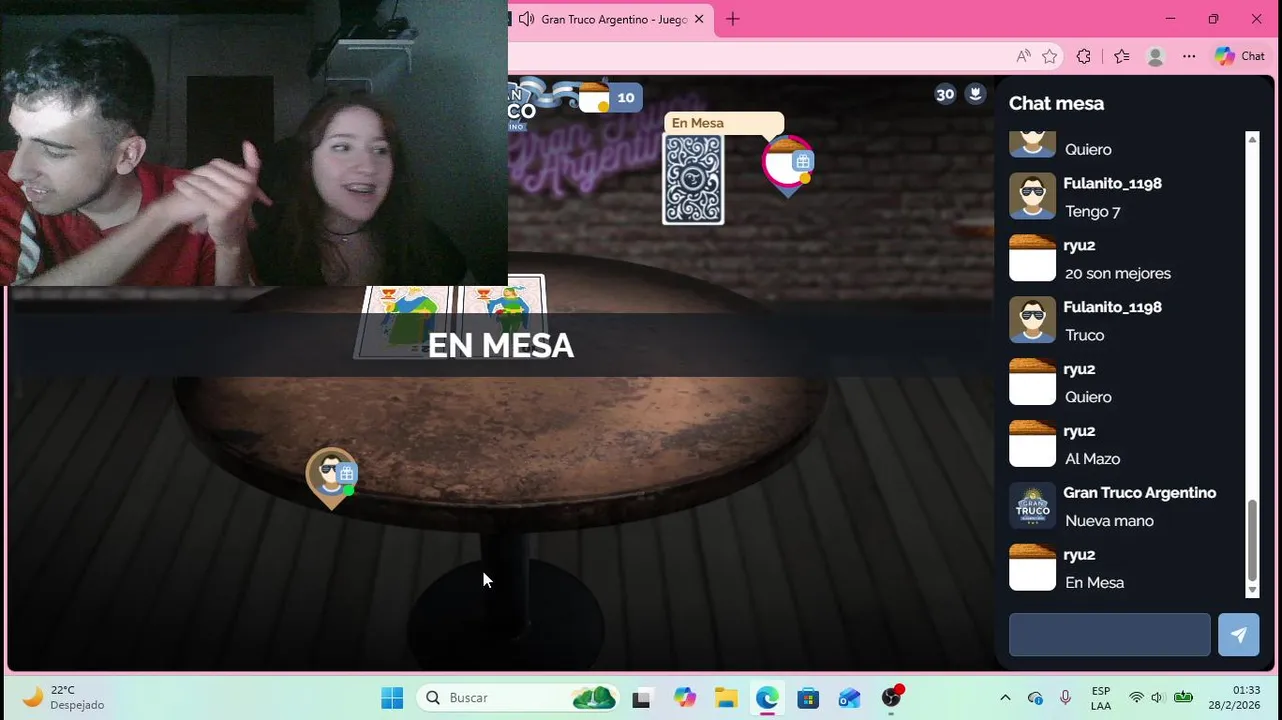Open Outlook from the taskbar
This screenshot has height=720, width=1282.
pyautogui.click(x=849, y=698)
